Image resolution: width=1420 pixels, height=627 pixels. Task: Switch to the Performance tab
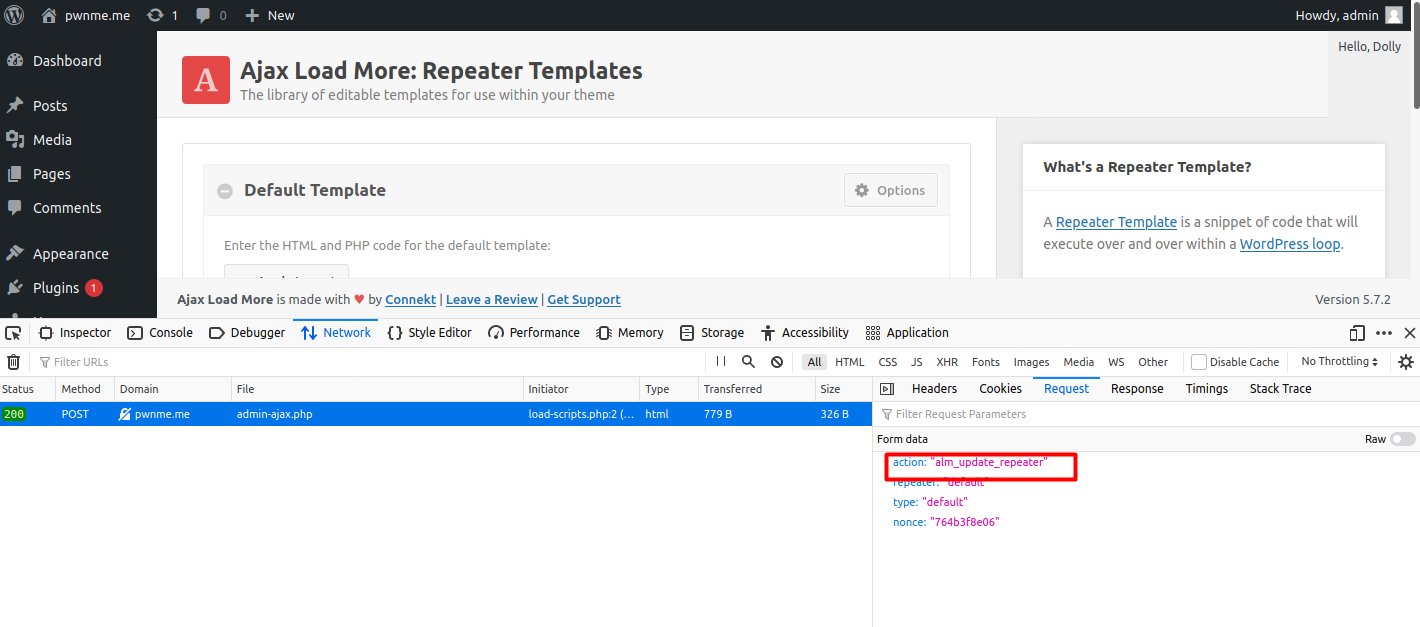(x=534, y=333)
